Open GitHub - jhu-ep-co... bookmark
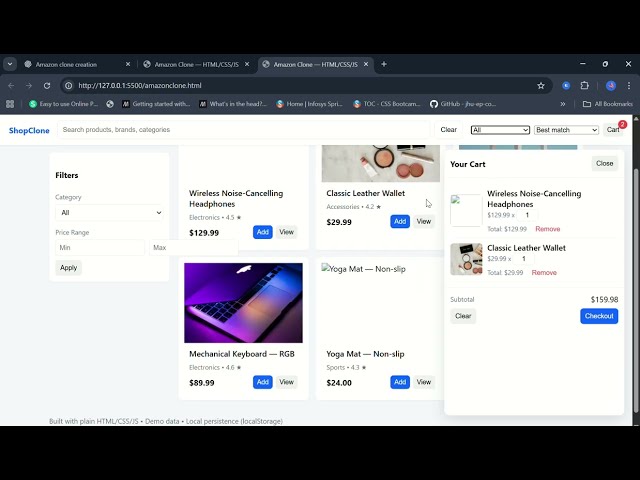640x480 pixels. point(463,104)
